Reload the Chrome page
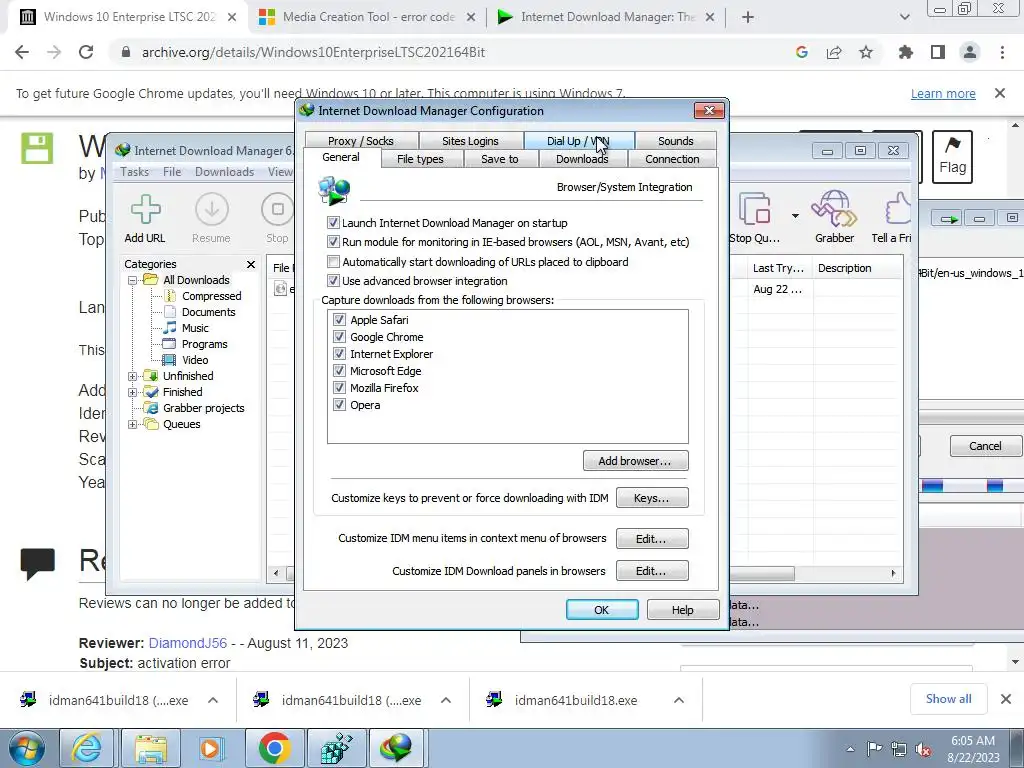Screen dimensions: 1024x768 [86, 52]
